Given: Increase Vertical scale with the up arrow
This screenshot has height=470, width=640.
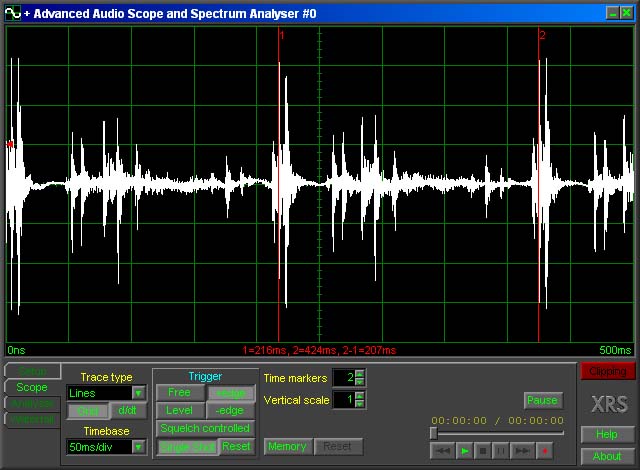Looking at the screenshot, I should click(x=359, y=395).
